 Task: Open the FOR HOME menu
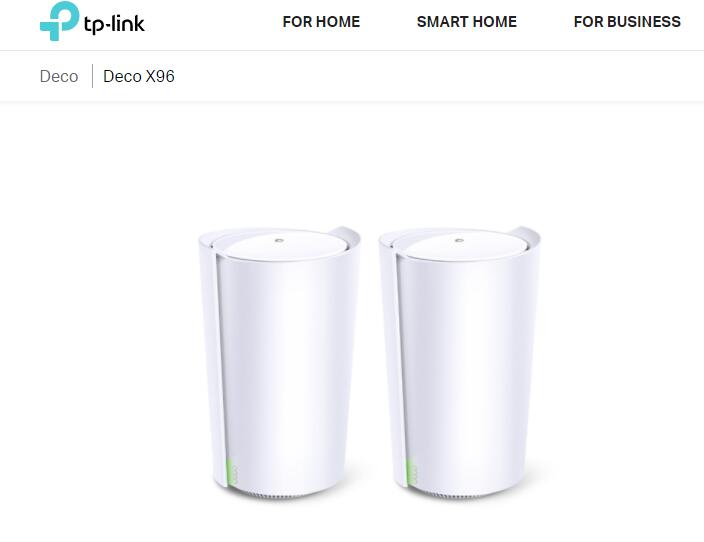click(321, 22)
